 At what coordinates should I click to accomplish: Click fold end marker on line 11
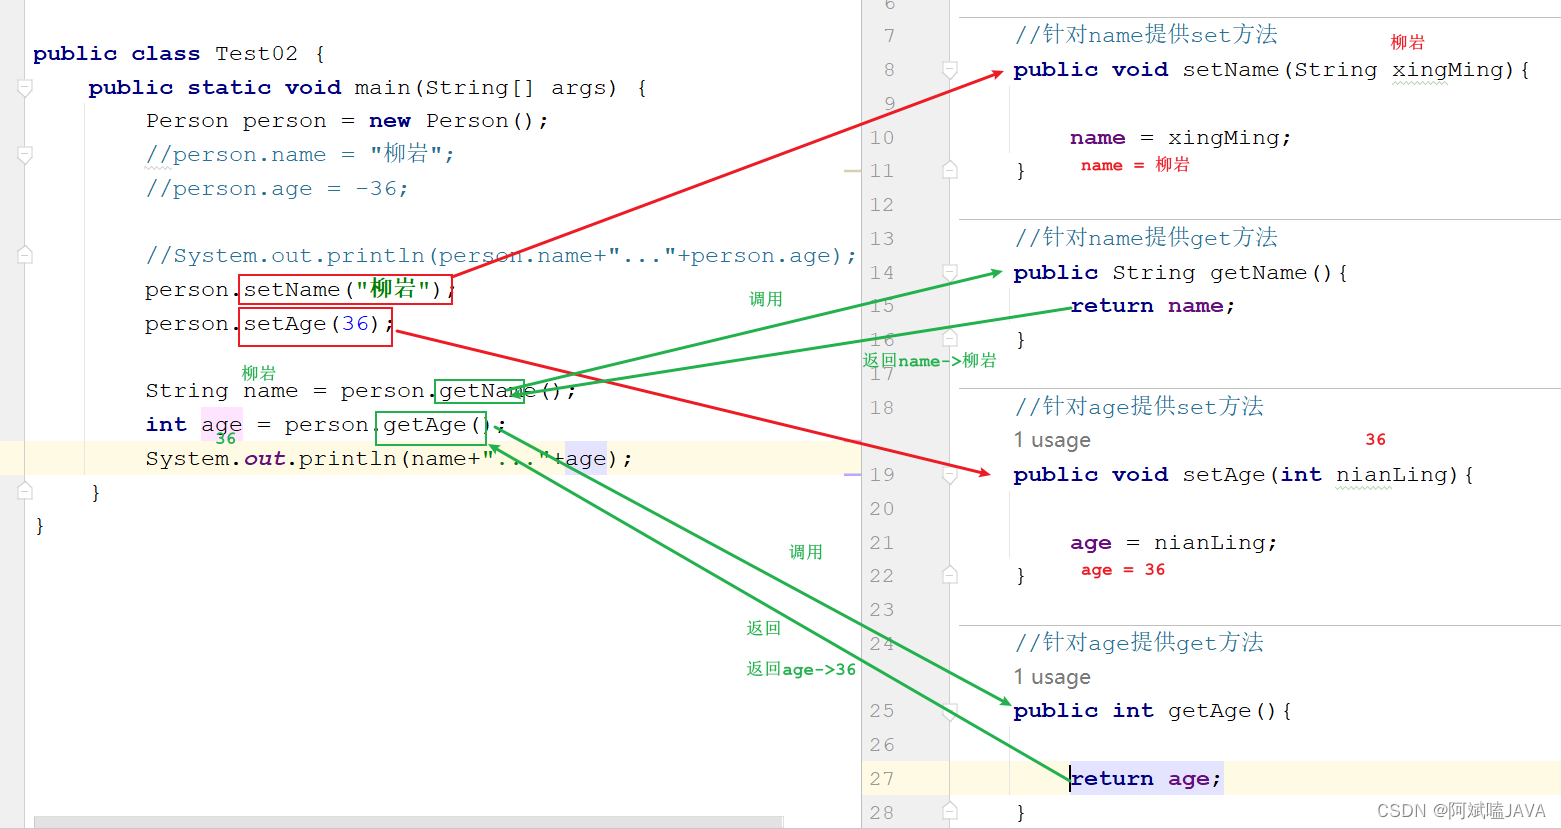[x=950, y=170]
